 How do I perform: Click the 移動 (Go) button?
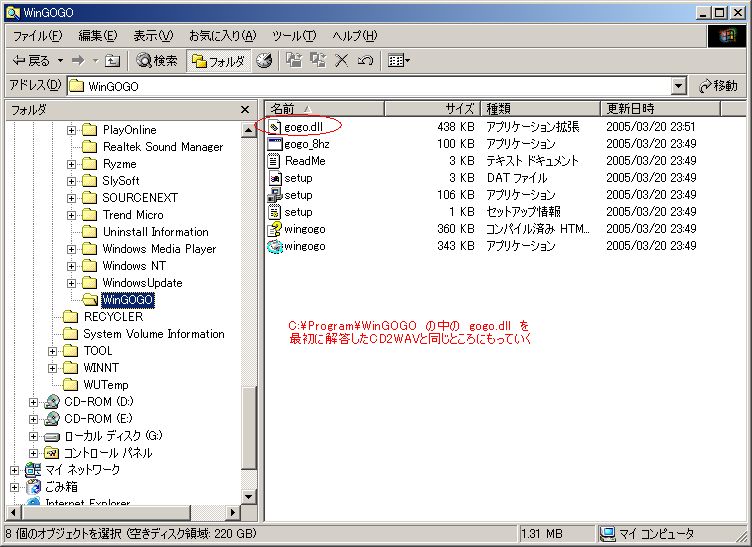point(718,86)
